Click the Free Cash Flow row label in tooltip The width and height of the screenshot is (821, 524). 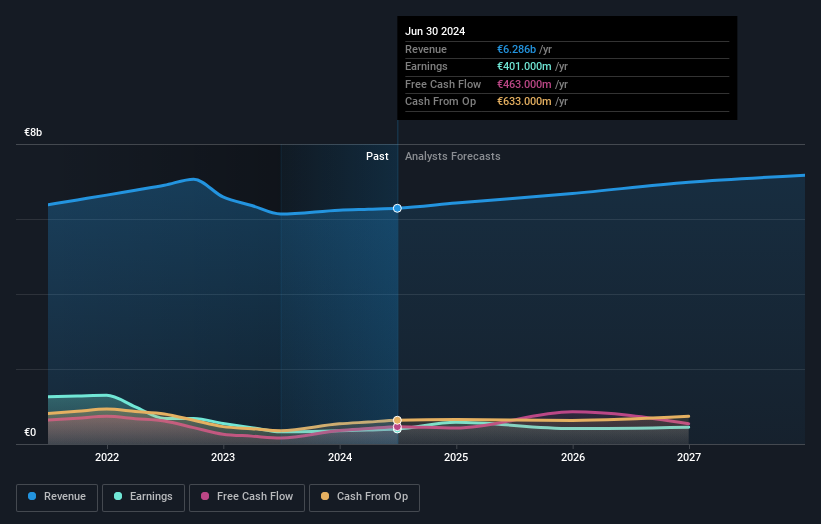click(443, 84)
